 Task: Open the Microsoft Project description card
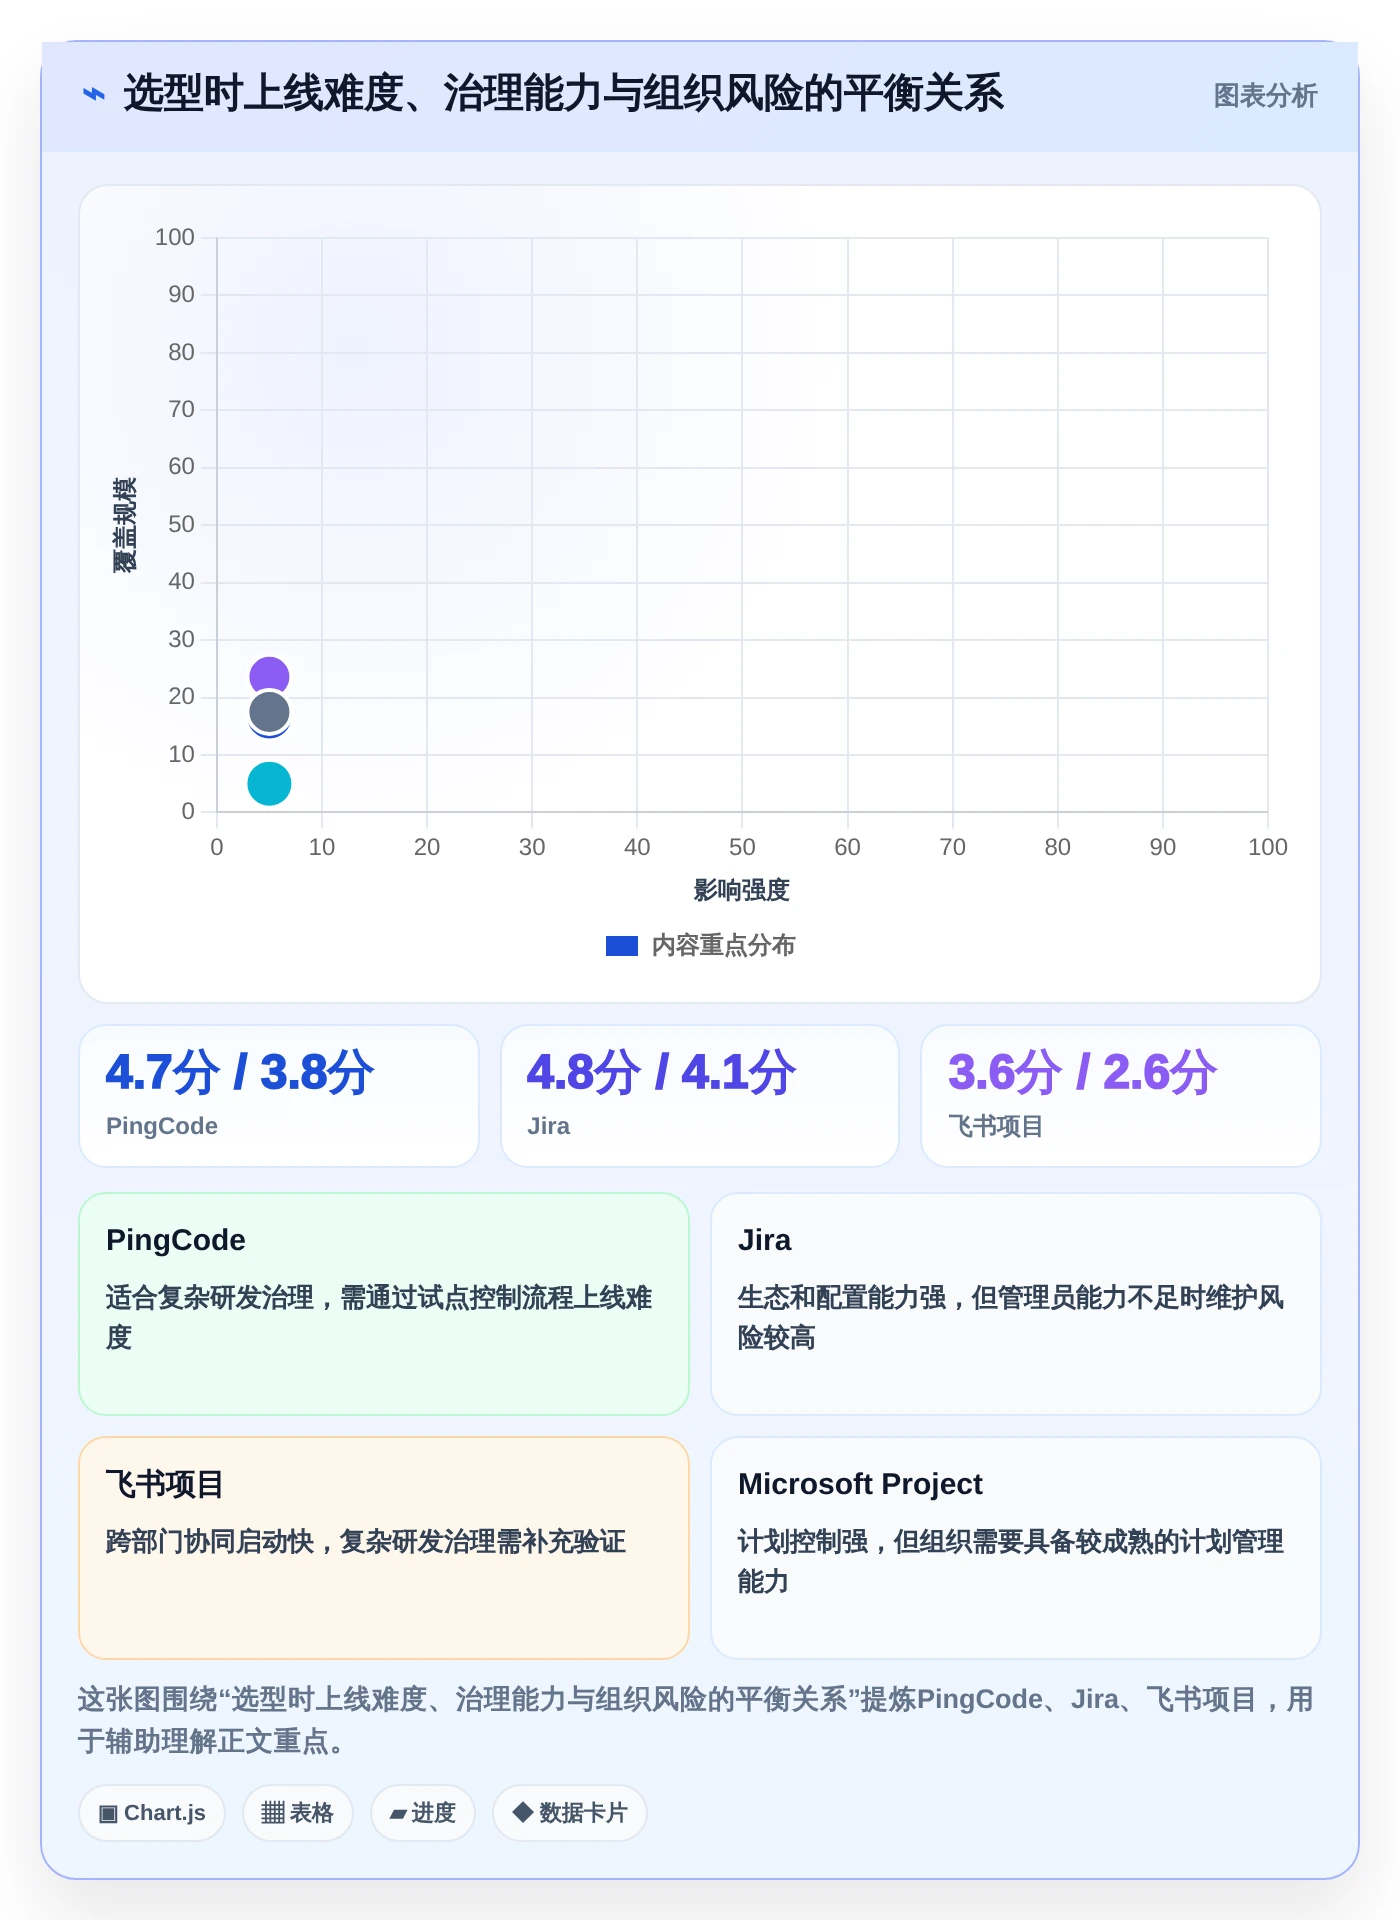(1016, 1548)
